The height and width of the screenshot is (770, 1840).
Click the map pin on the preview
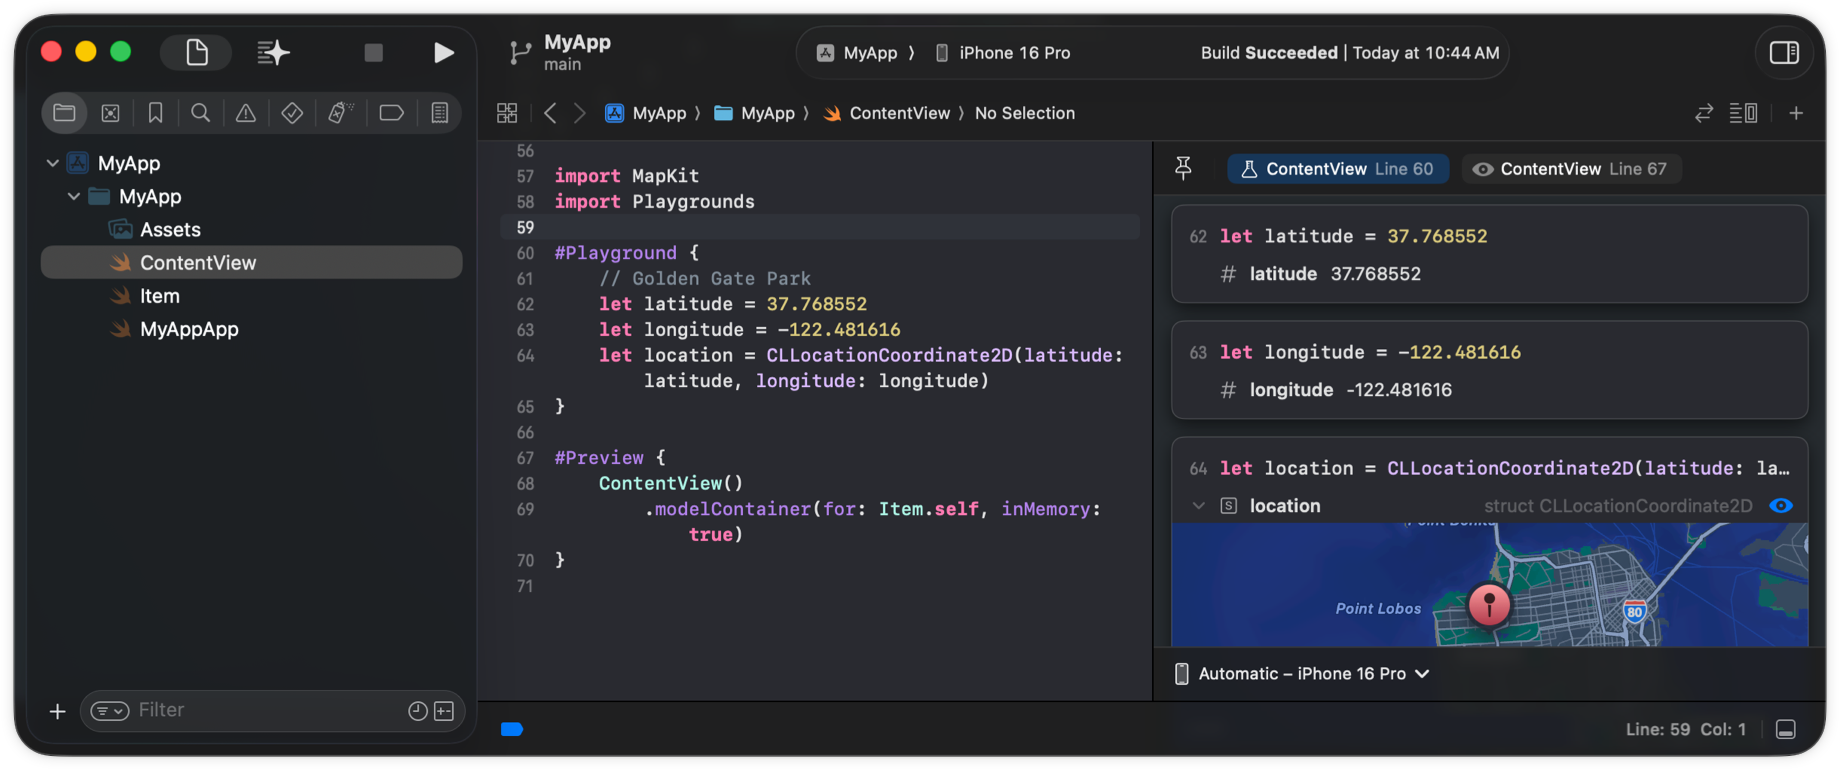[x=1489, y=604]
